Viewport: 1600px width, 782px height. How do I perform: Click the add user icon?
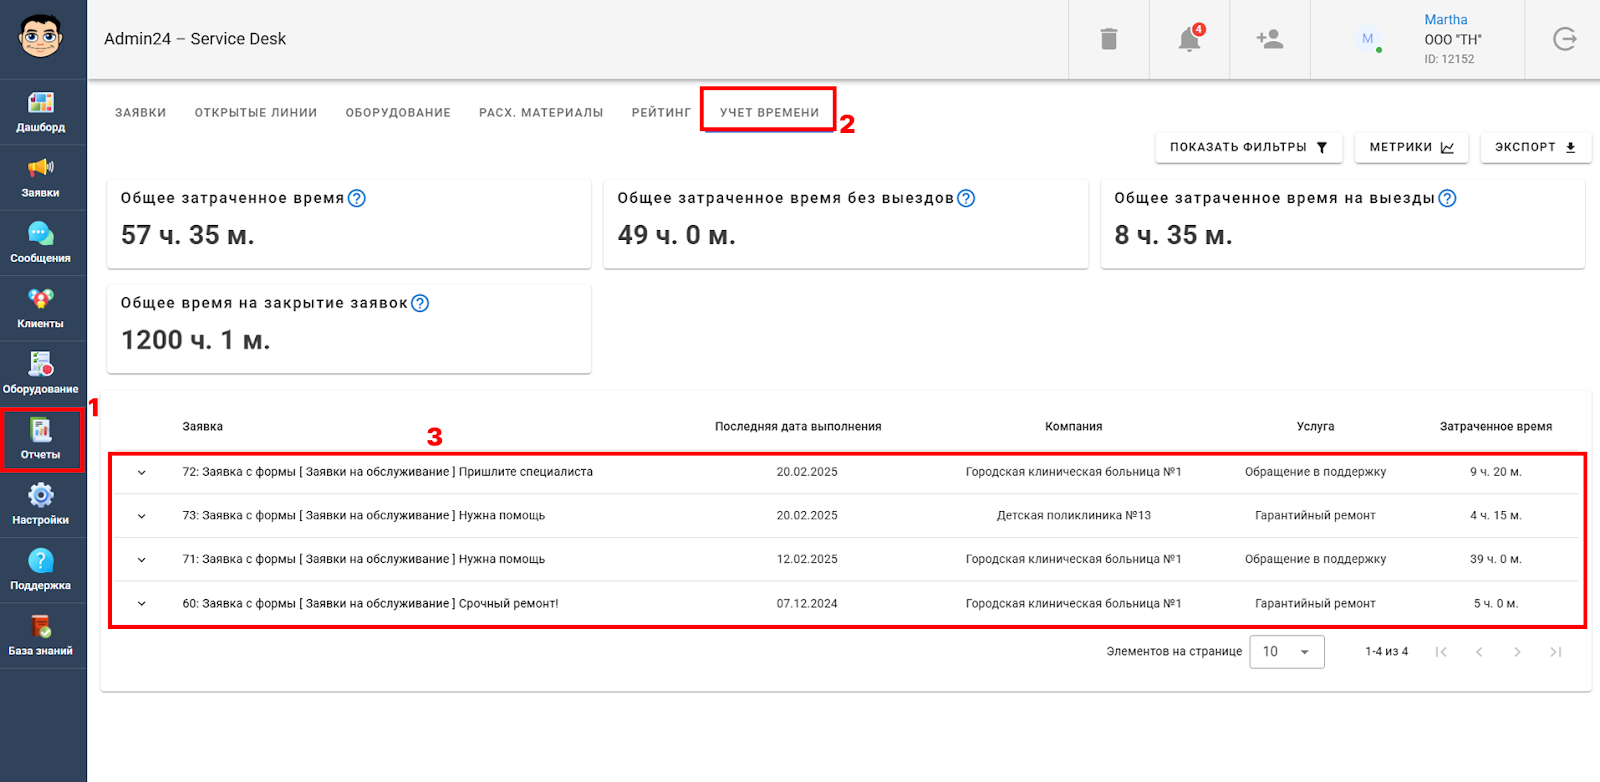1269,39
